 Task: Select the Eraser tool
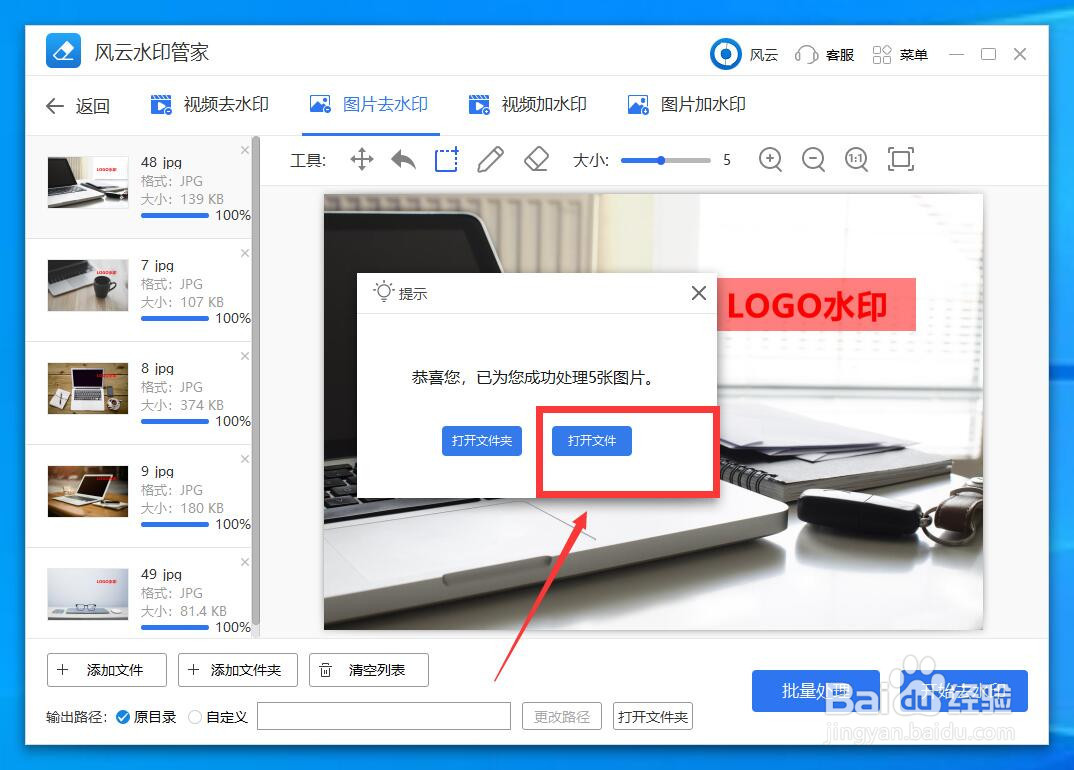[x=535, y=159]
